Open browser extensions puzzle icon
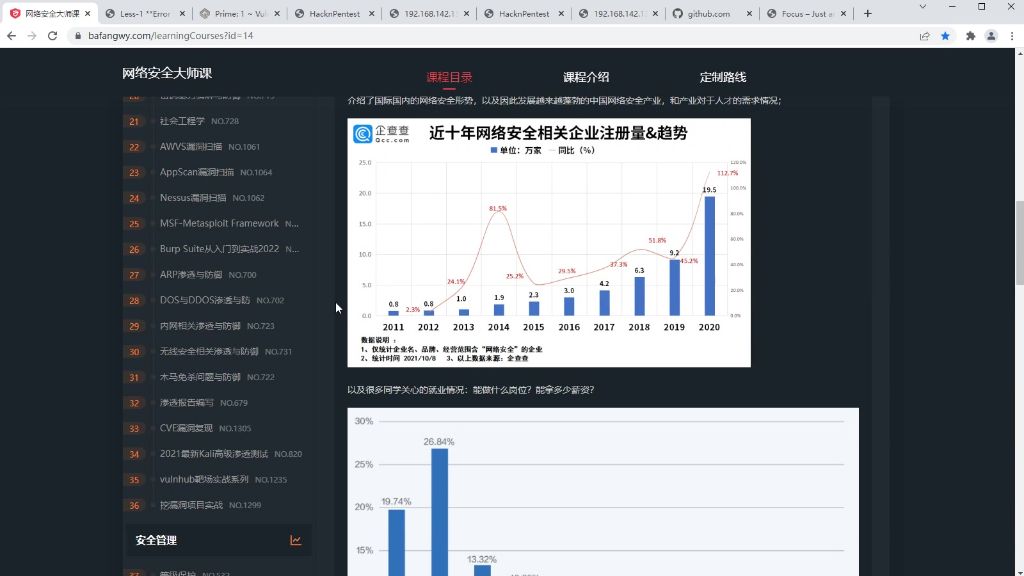 point(970,36)
